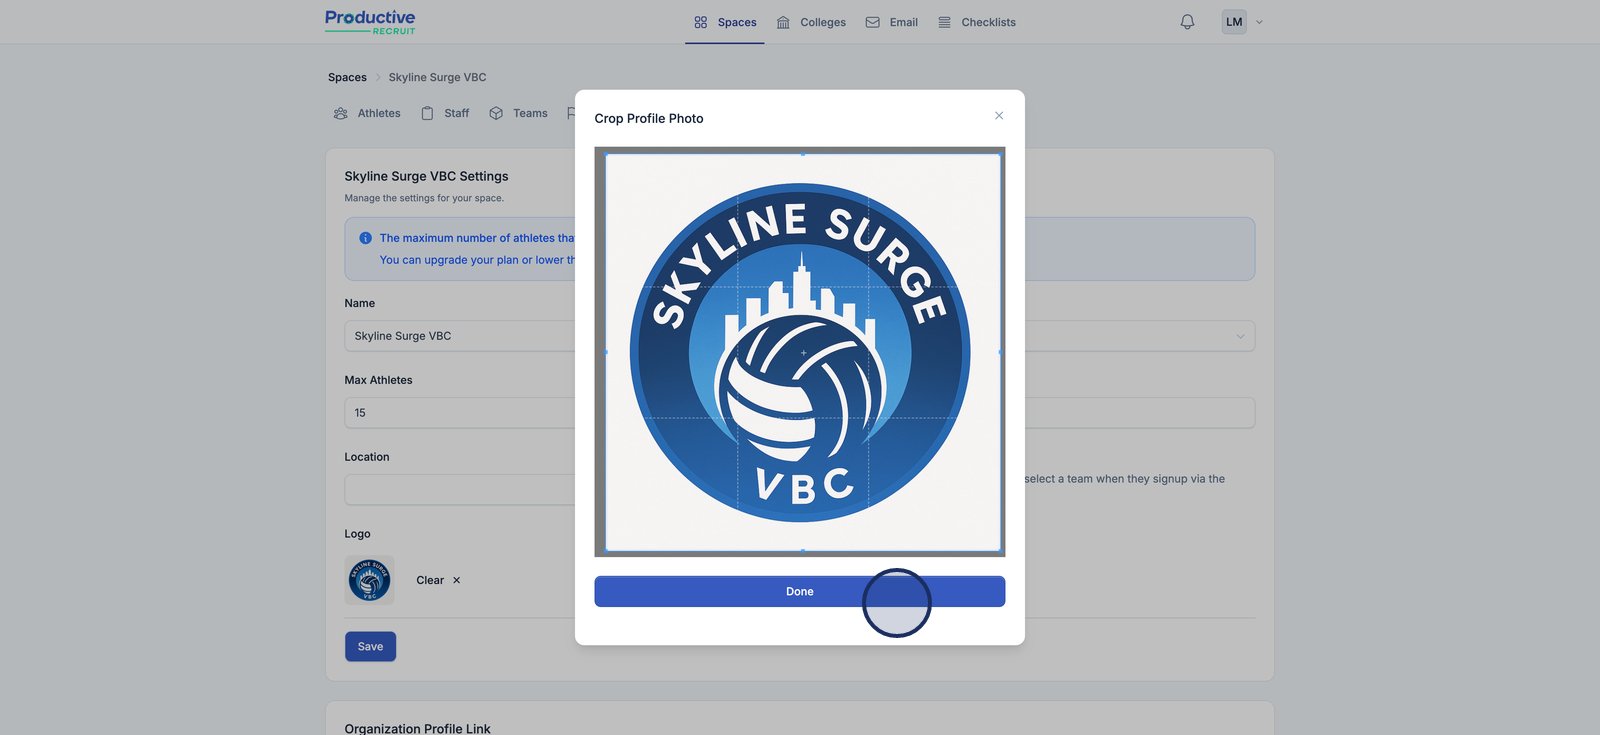The width and height of the screenshot is (1600, 735).
Task: Click the Email envelope icon
Action: pyautogui.click(x=873, y=22)
